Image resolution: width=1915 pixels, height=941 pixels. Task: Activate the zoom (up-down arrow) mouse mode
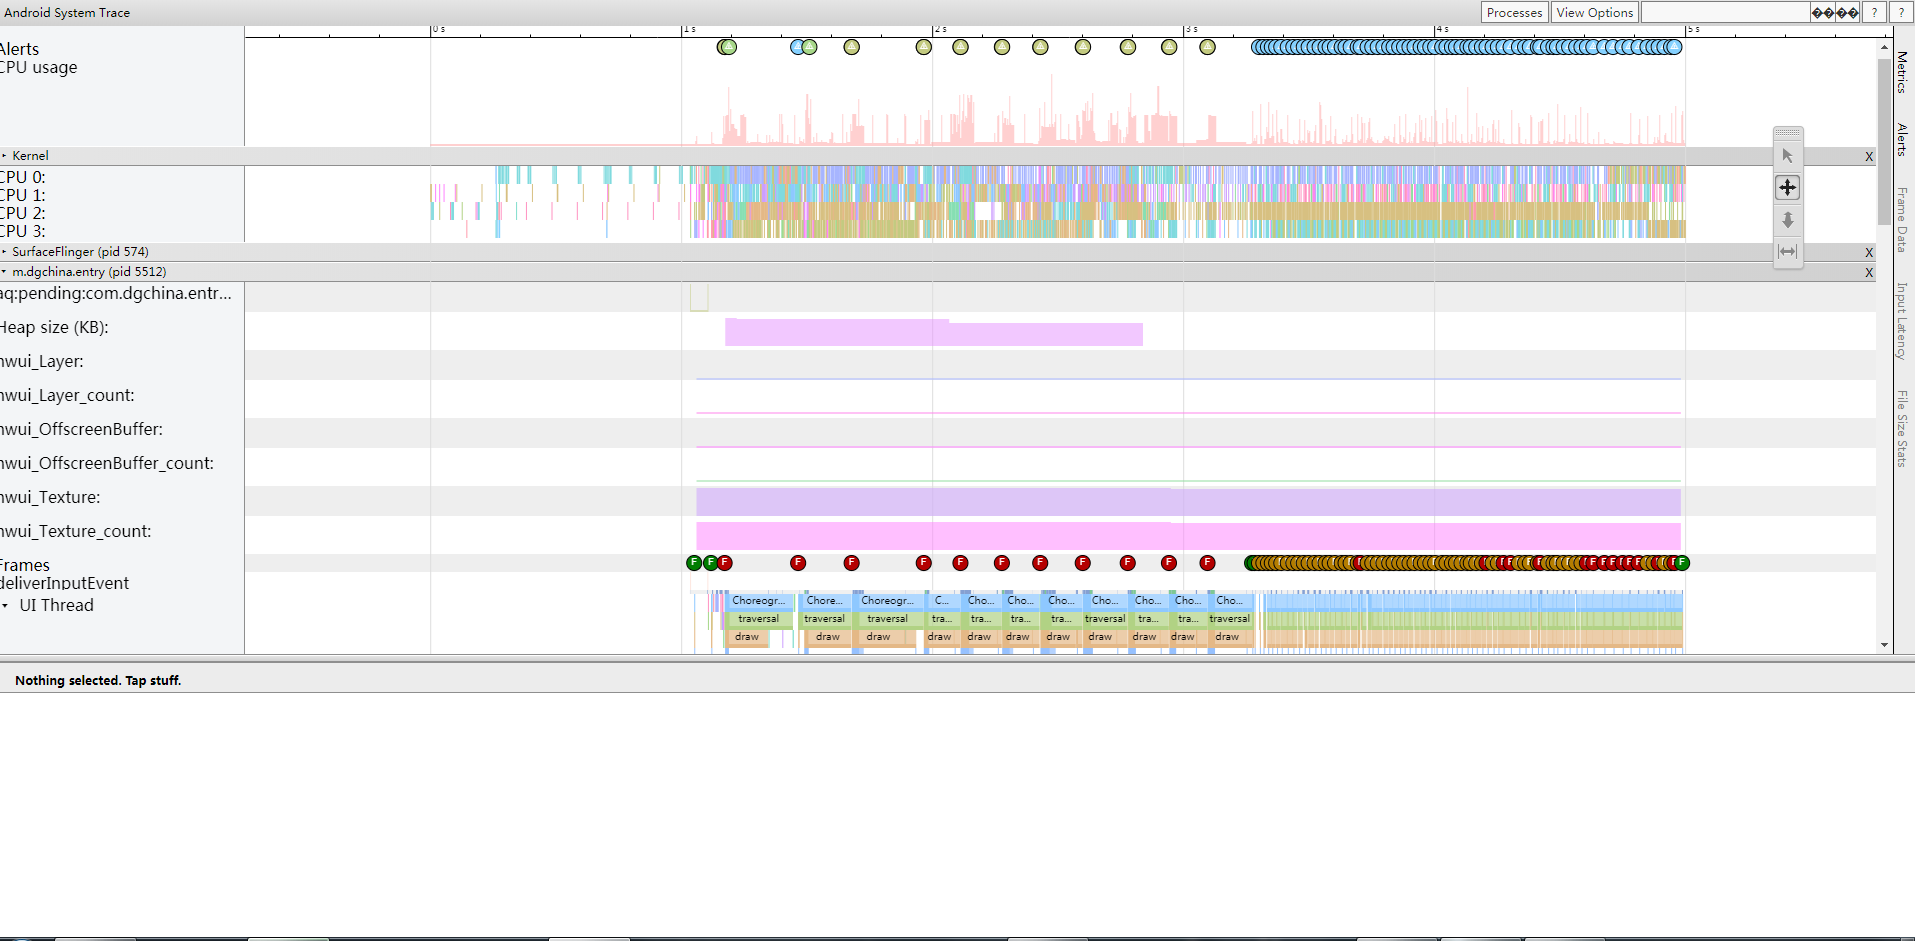1788,220
